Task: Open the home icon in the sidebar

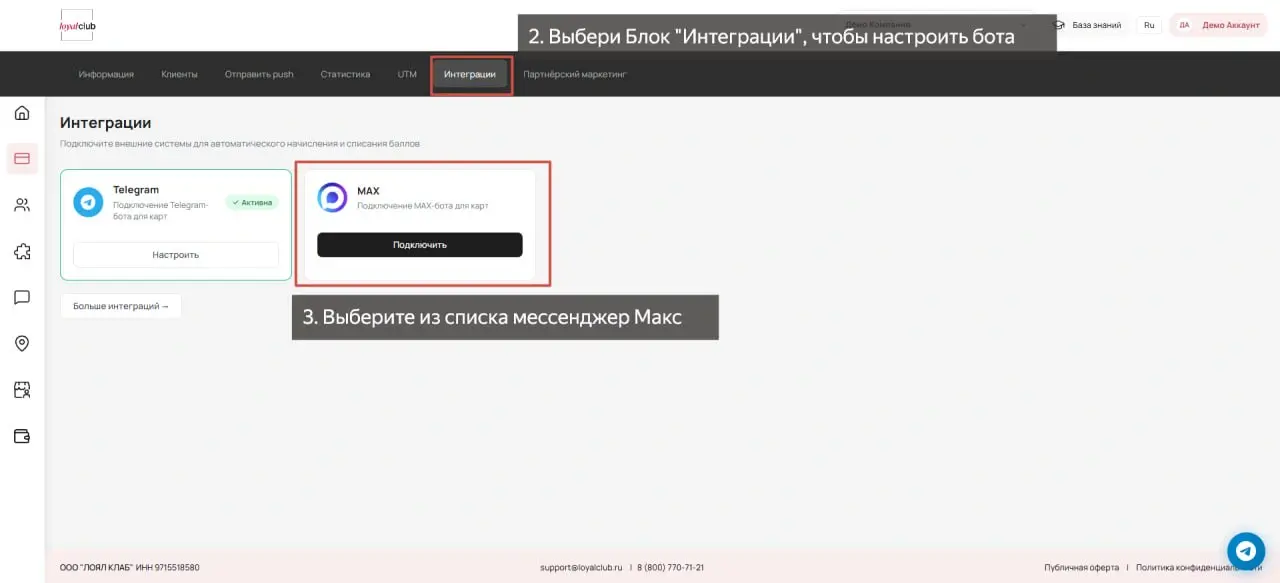Action: tap(22, 112)
